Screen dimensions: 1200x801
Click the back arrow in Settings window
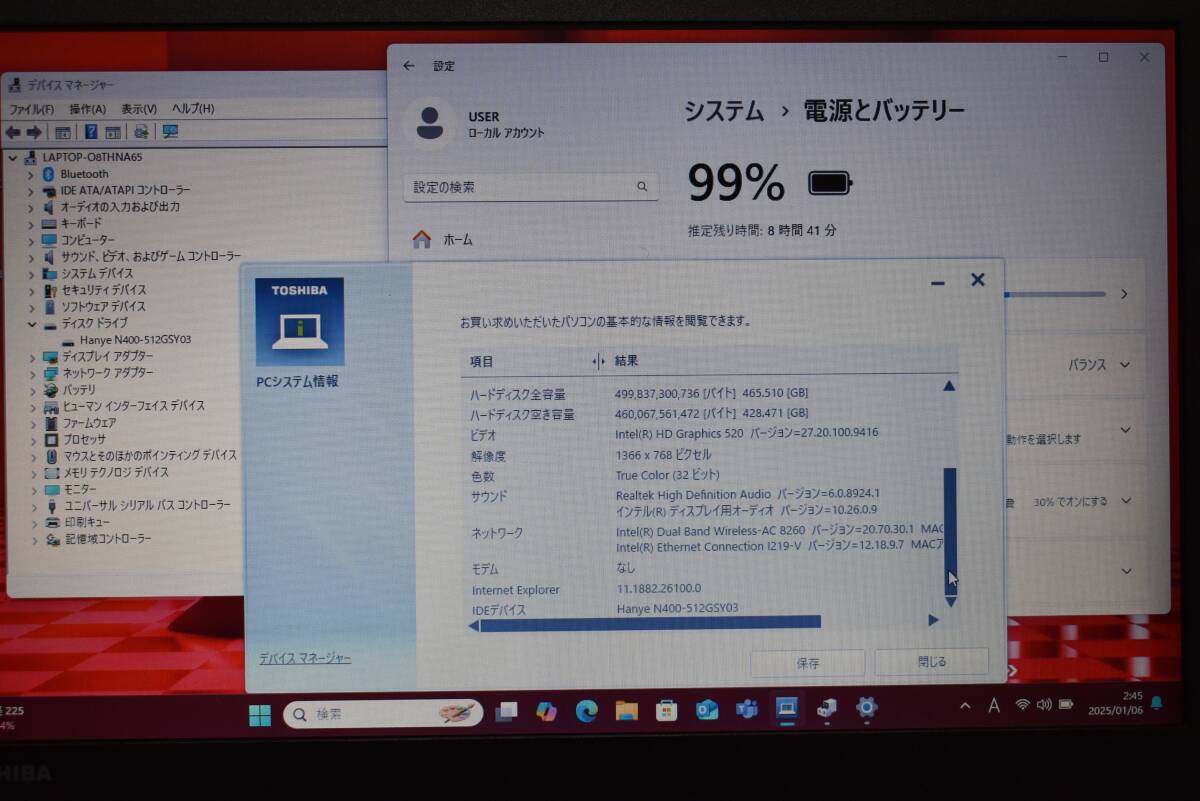[x=408, y=66]
